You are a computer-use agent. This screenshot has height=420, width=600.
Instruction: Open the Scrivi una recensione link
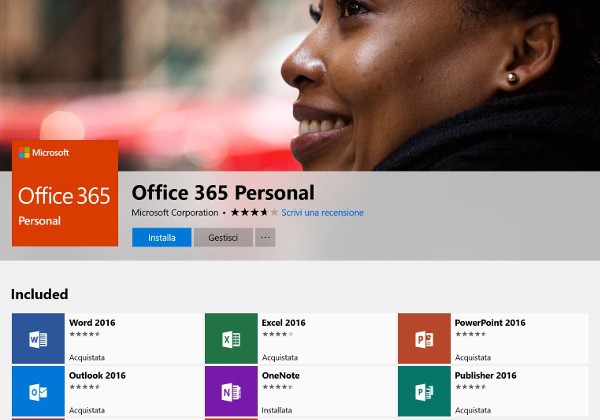tap(323, 213)
